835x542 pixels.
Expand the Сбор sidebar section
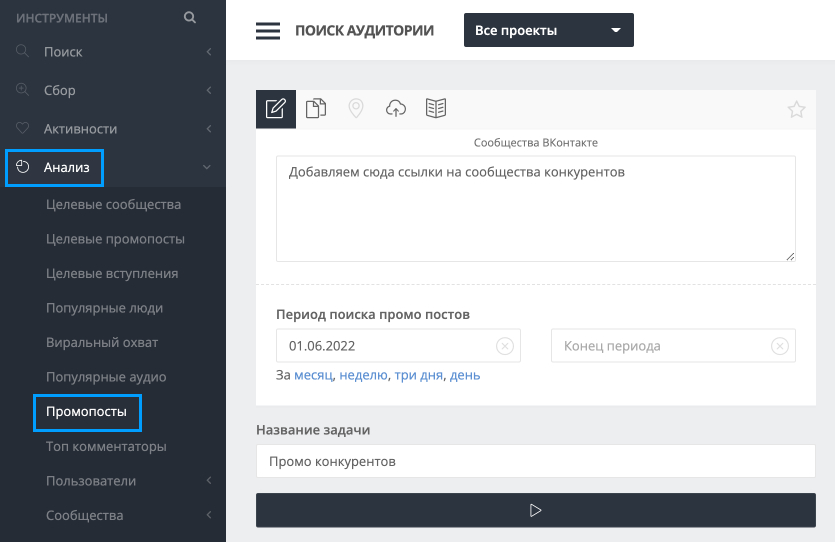pos(112,90)
